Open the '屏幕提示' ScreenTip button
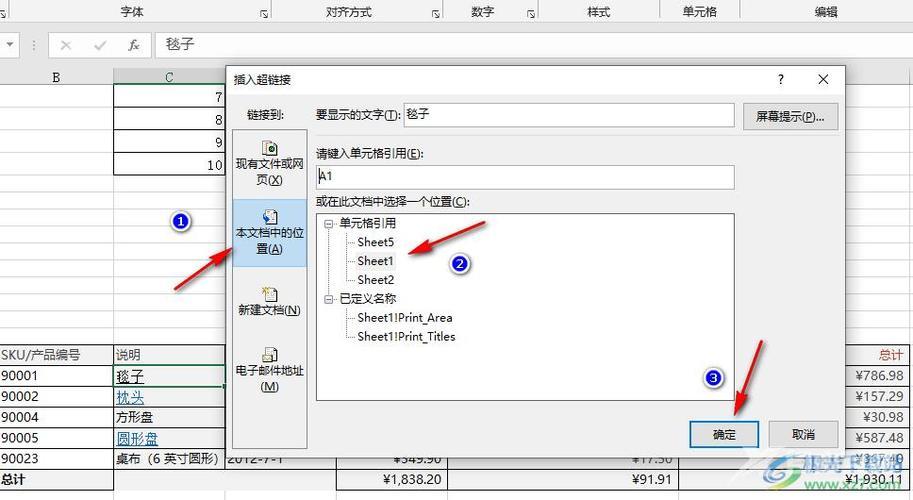 (790, 116)
